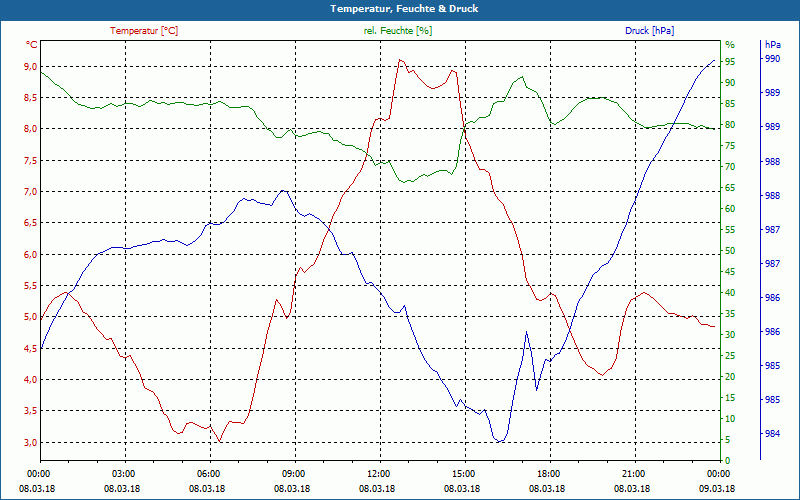Click the "55" humidity axis value

[x=730, y=230]
